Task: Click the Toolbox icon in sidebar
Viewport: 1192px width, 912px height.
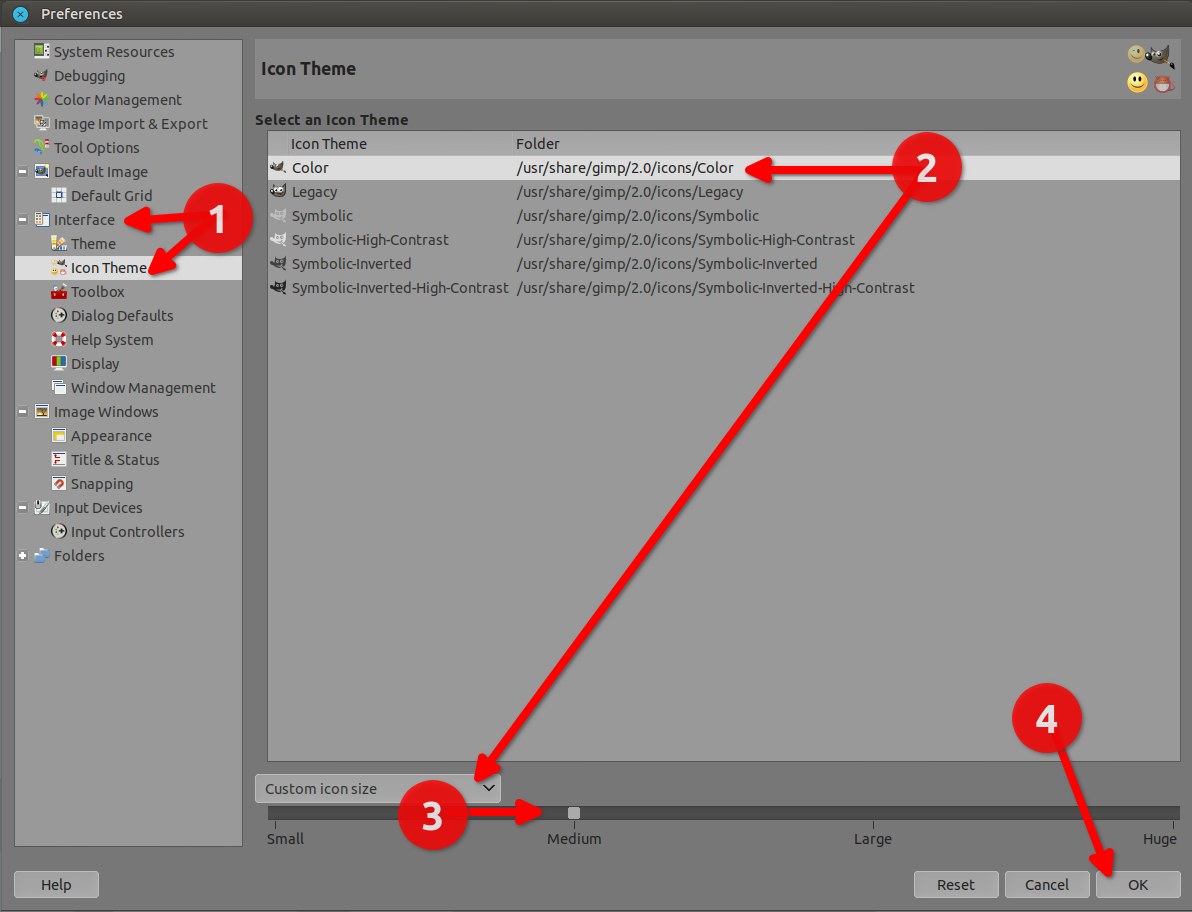Action: point(59,291)
